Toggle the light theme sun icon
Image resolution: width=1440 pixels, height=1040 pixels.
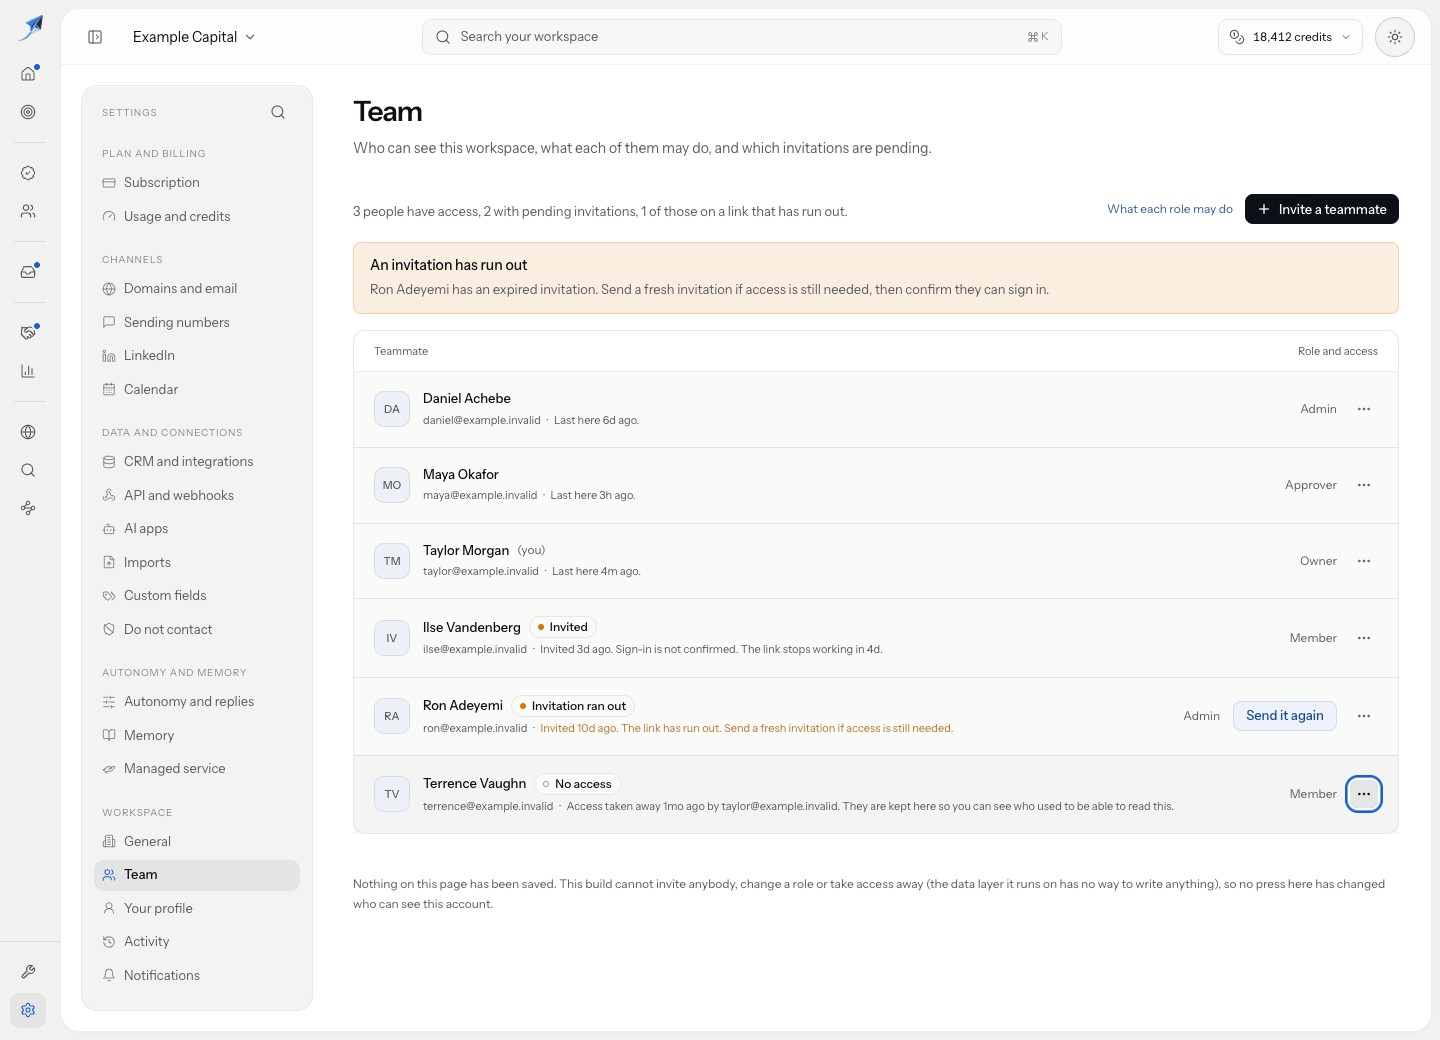click(1395, 37)
